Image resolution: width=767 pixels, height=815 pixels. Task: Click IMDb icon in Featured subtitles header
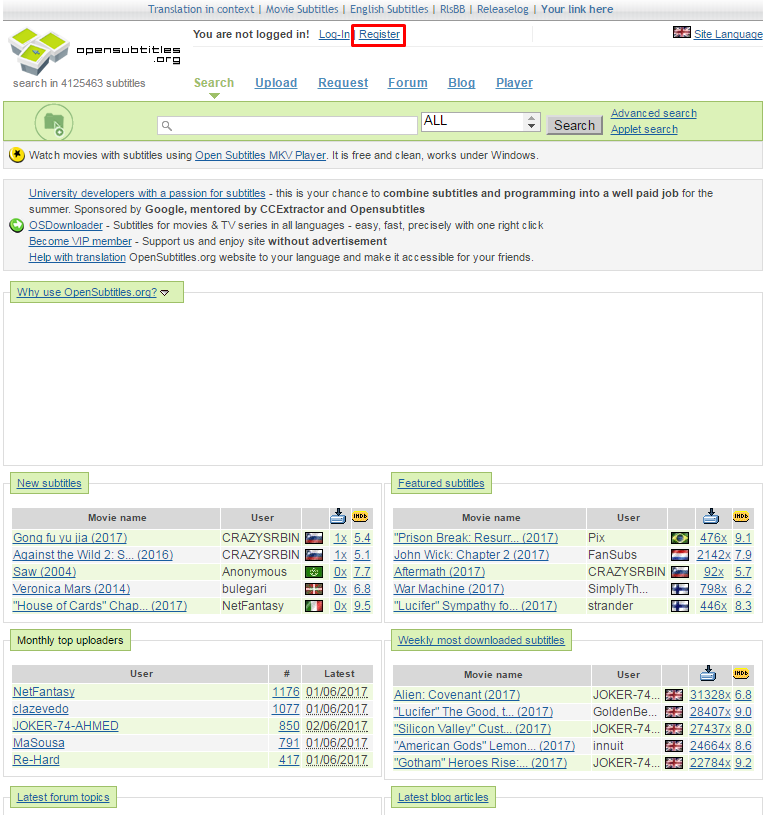(x=741, y=517)
